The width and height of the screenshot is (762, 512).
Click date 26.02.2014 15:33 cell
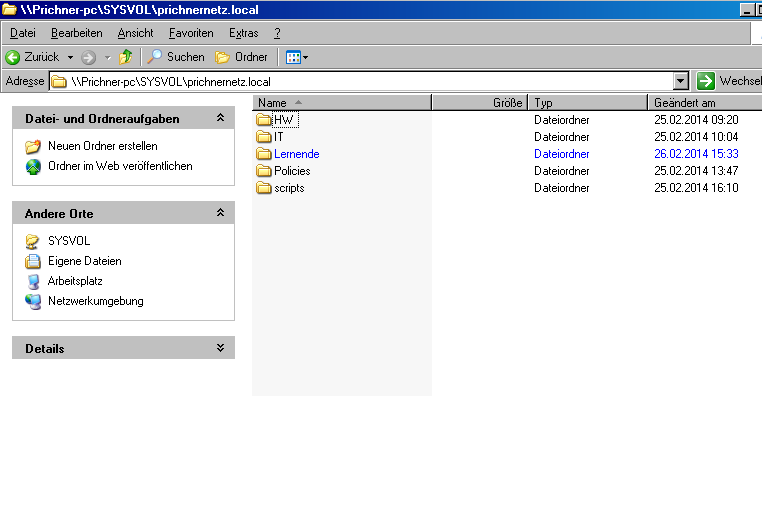tap(696, 154)
